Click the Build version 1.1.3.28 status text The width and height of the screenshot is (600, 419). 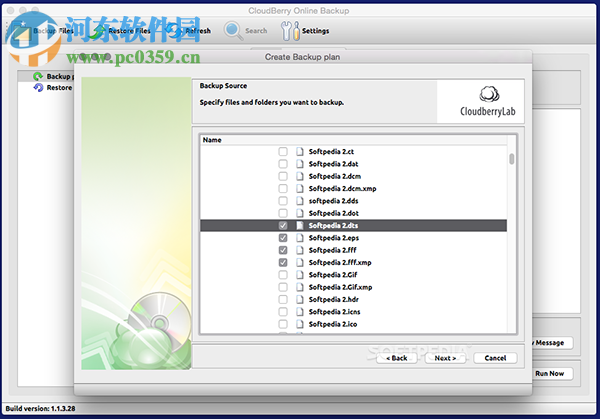40,408
